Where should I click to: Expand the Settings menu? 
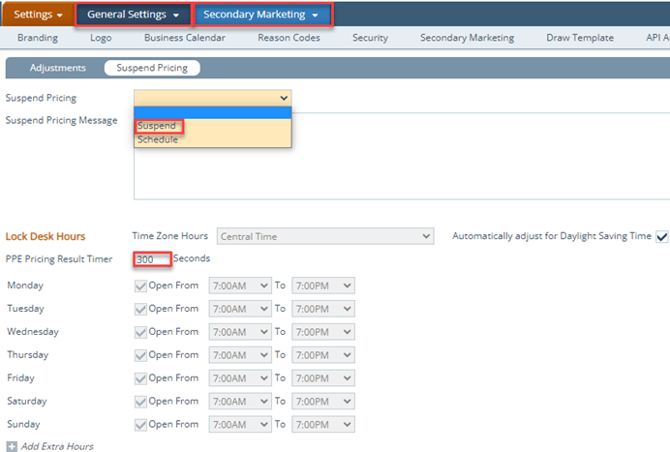(x=36, y=15)
